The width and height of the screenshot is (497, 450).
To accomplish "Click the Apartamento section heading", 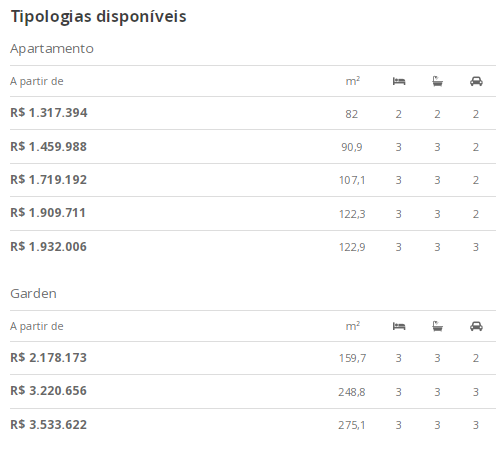I will (x=52, y=49).
